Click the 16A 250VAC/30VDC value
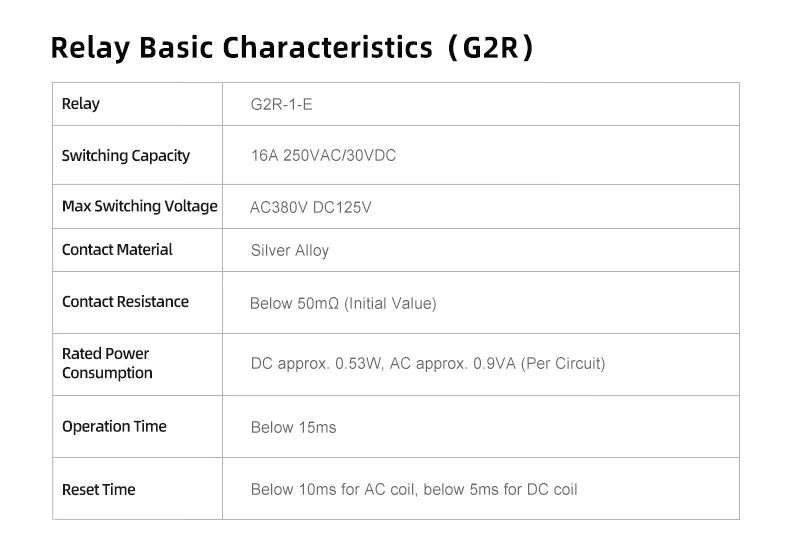 point(323,155)
